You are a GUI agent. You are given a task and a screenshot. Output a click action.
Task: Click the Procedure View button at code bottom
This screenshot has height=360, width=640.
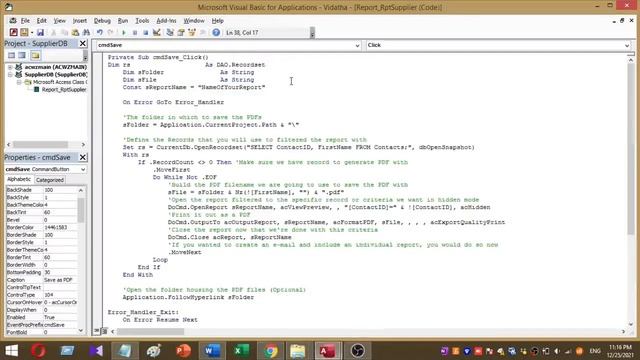pos(97,331)
